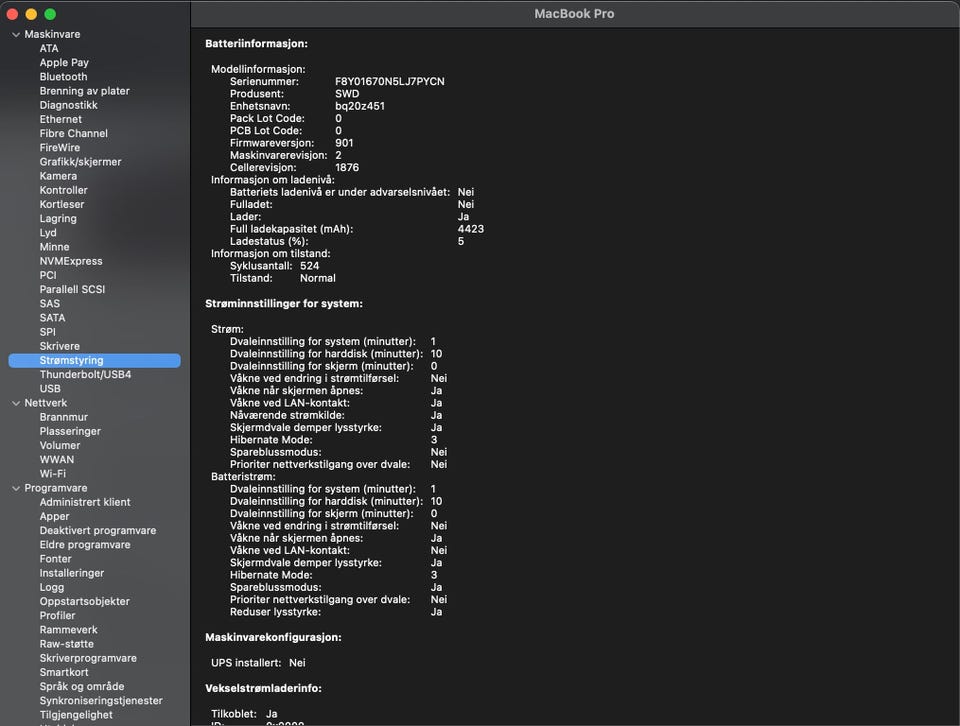
Task: Open the Brannmur entry
Action: [x=63, y=417]
